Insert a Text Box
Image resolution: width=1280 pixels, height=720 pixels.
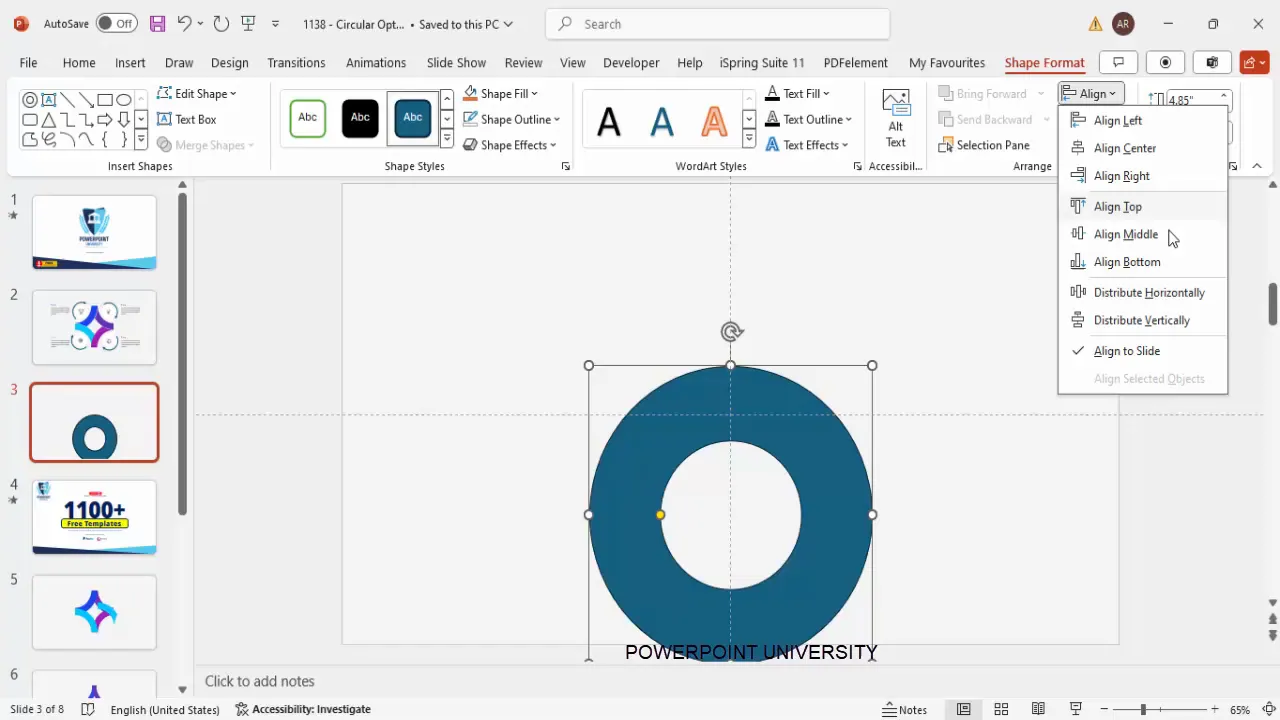tap(187, 119)
